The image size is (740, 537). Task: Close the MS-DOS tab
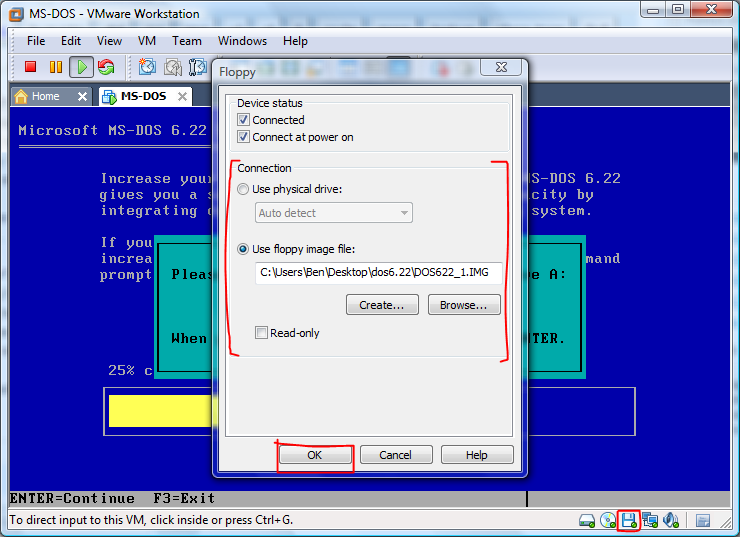(x=182, y=97)
